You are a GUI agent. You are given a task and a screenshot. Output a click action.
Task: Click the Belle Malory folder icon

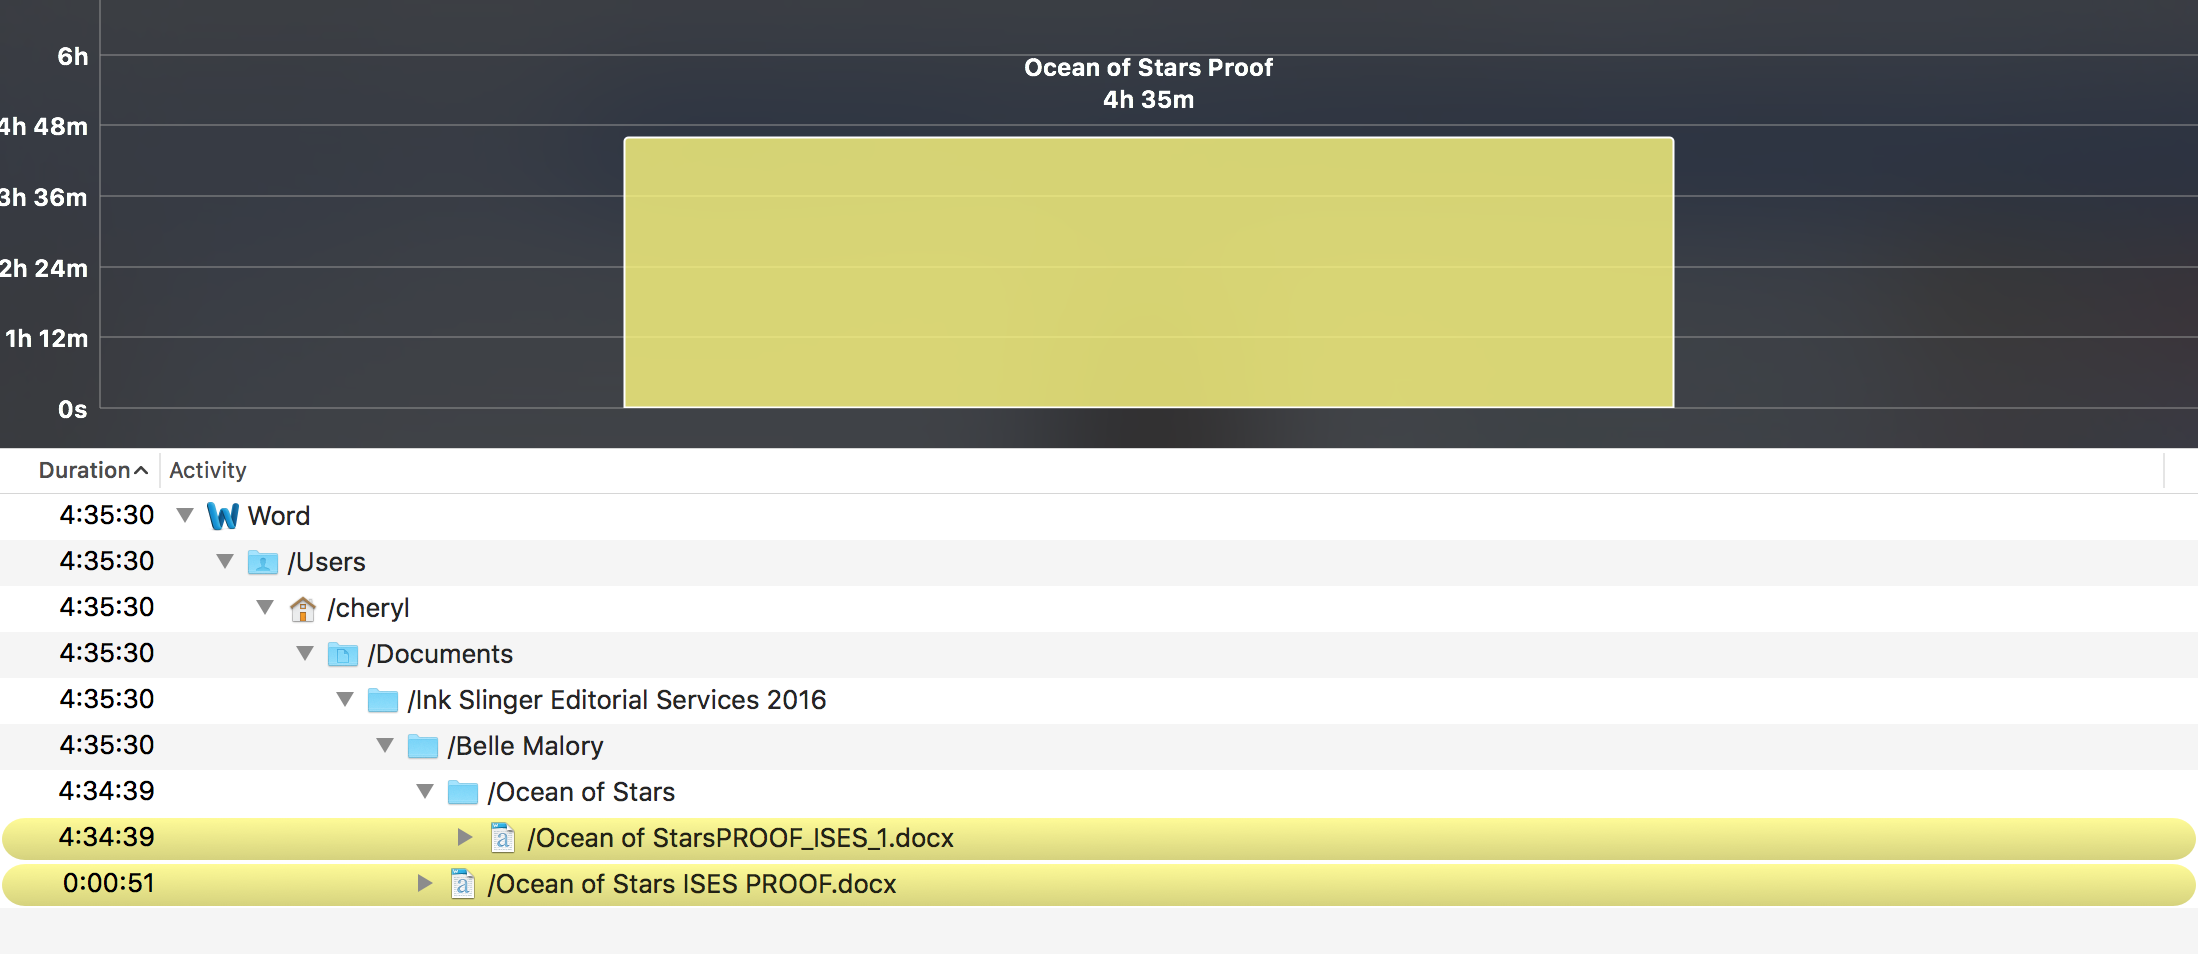pos(422,746)
